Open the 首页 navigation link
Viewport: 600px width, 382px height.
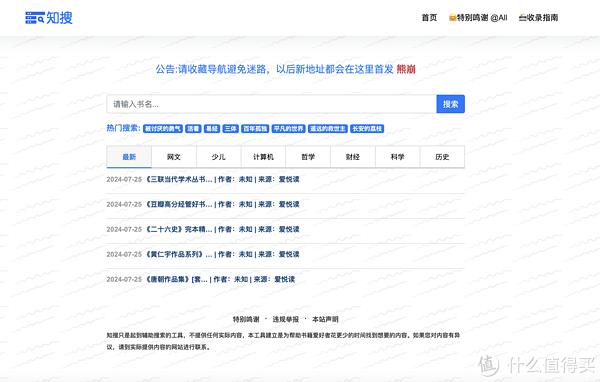click(x=429, y=18)
